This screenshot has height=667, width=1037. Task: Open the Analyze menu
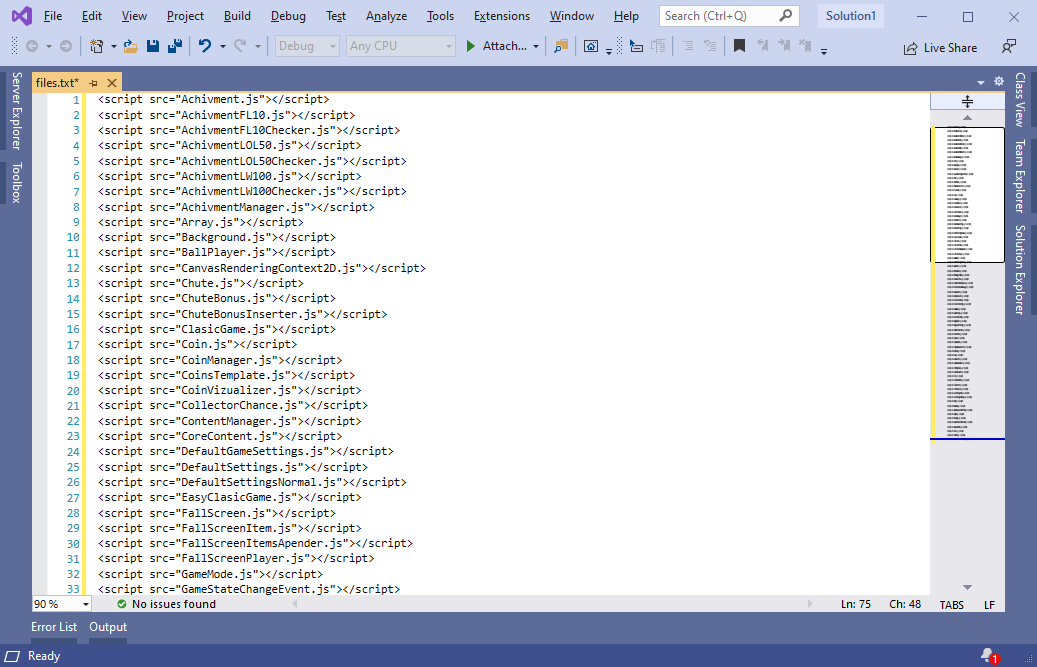[386, 16]
